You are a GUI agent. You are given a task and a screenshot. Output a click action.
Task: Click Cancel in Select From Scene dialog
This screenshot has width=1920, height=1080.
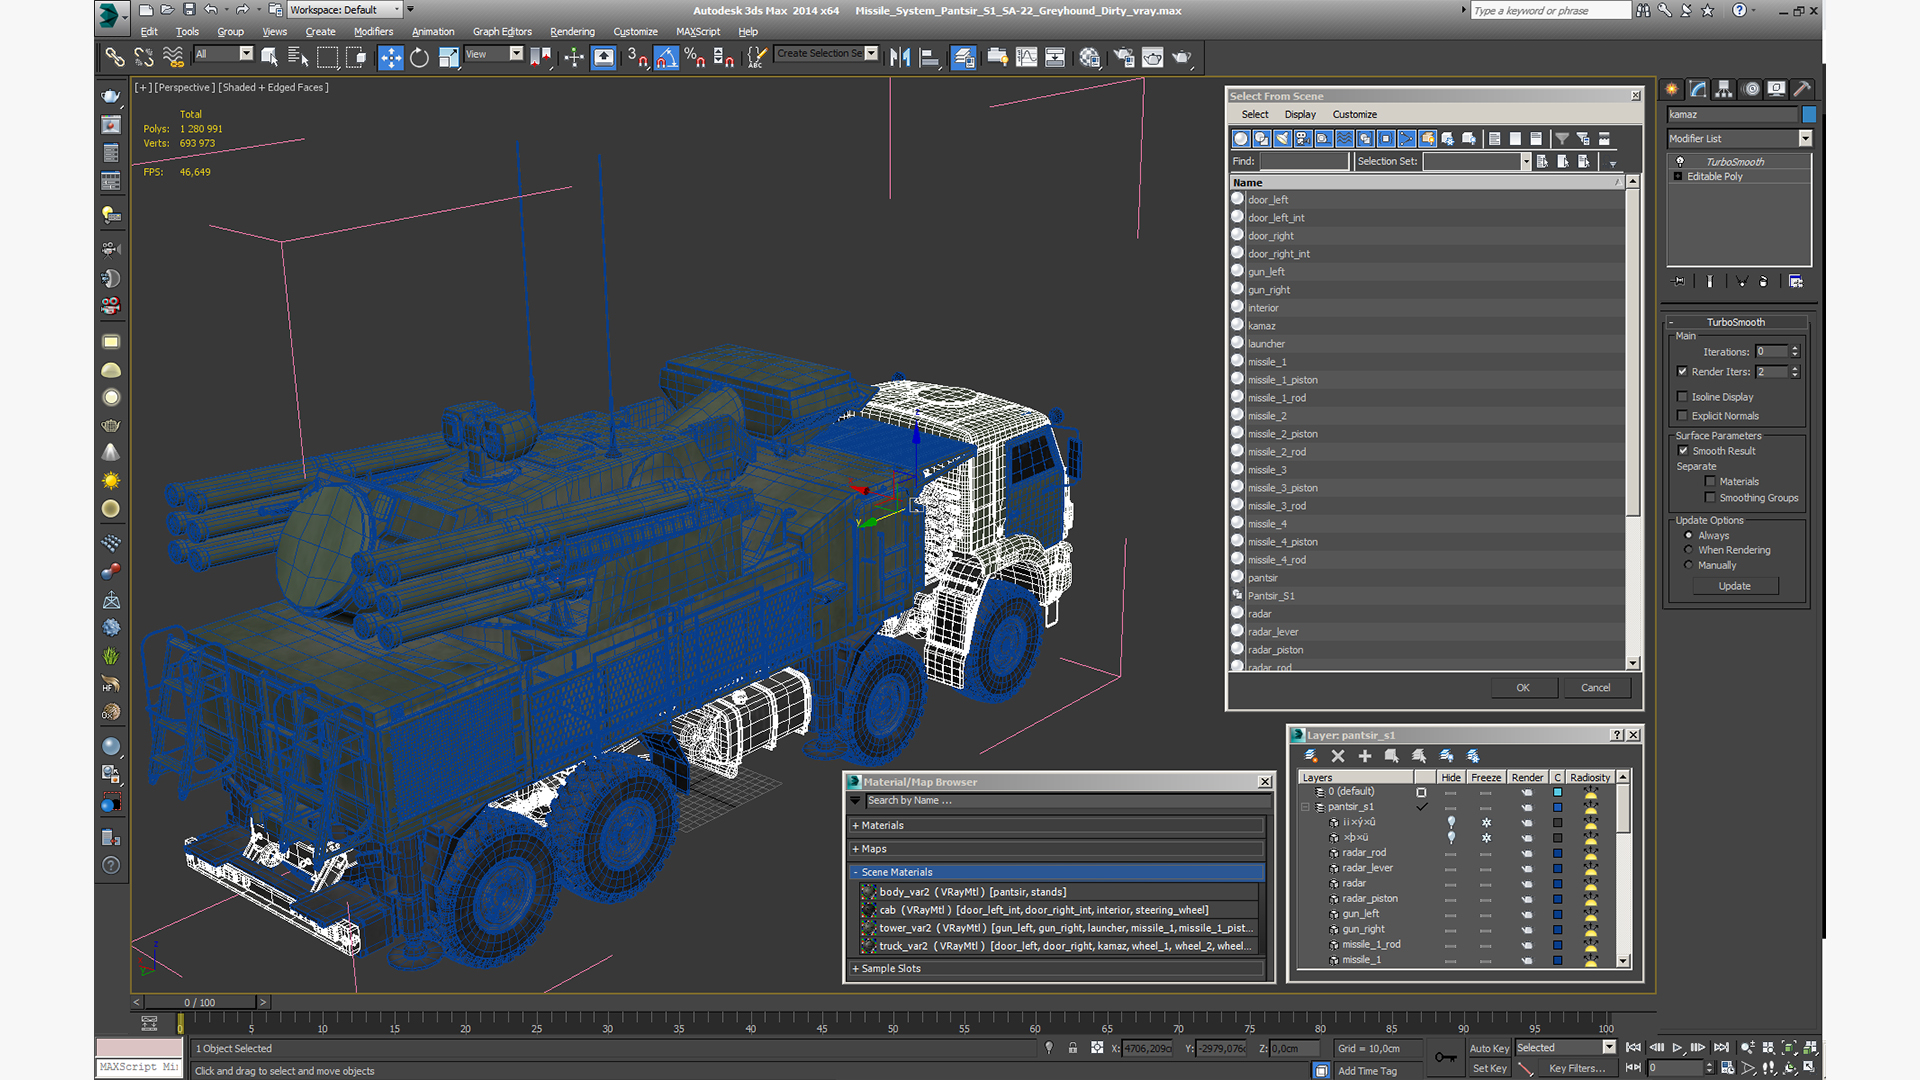(1596, 688)
